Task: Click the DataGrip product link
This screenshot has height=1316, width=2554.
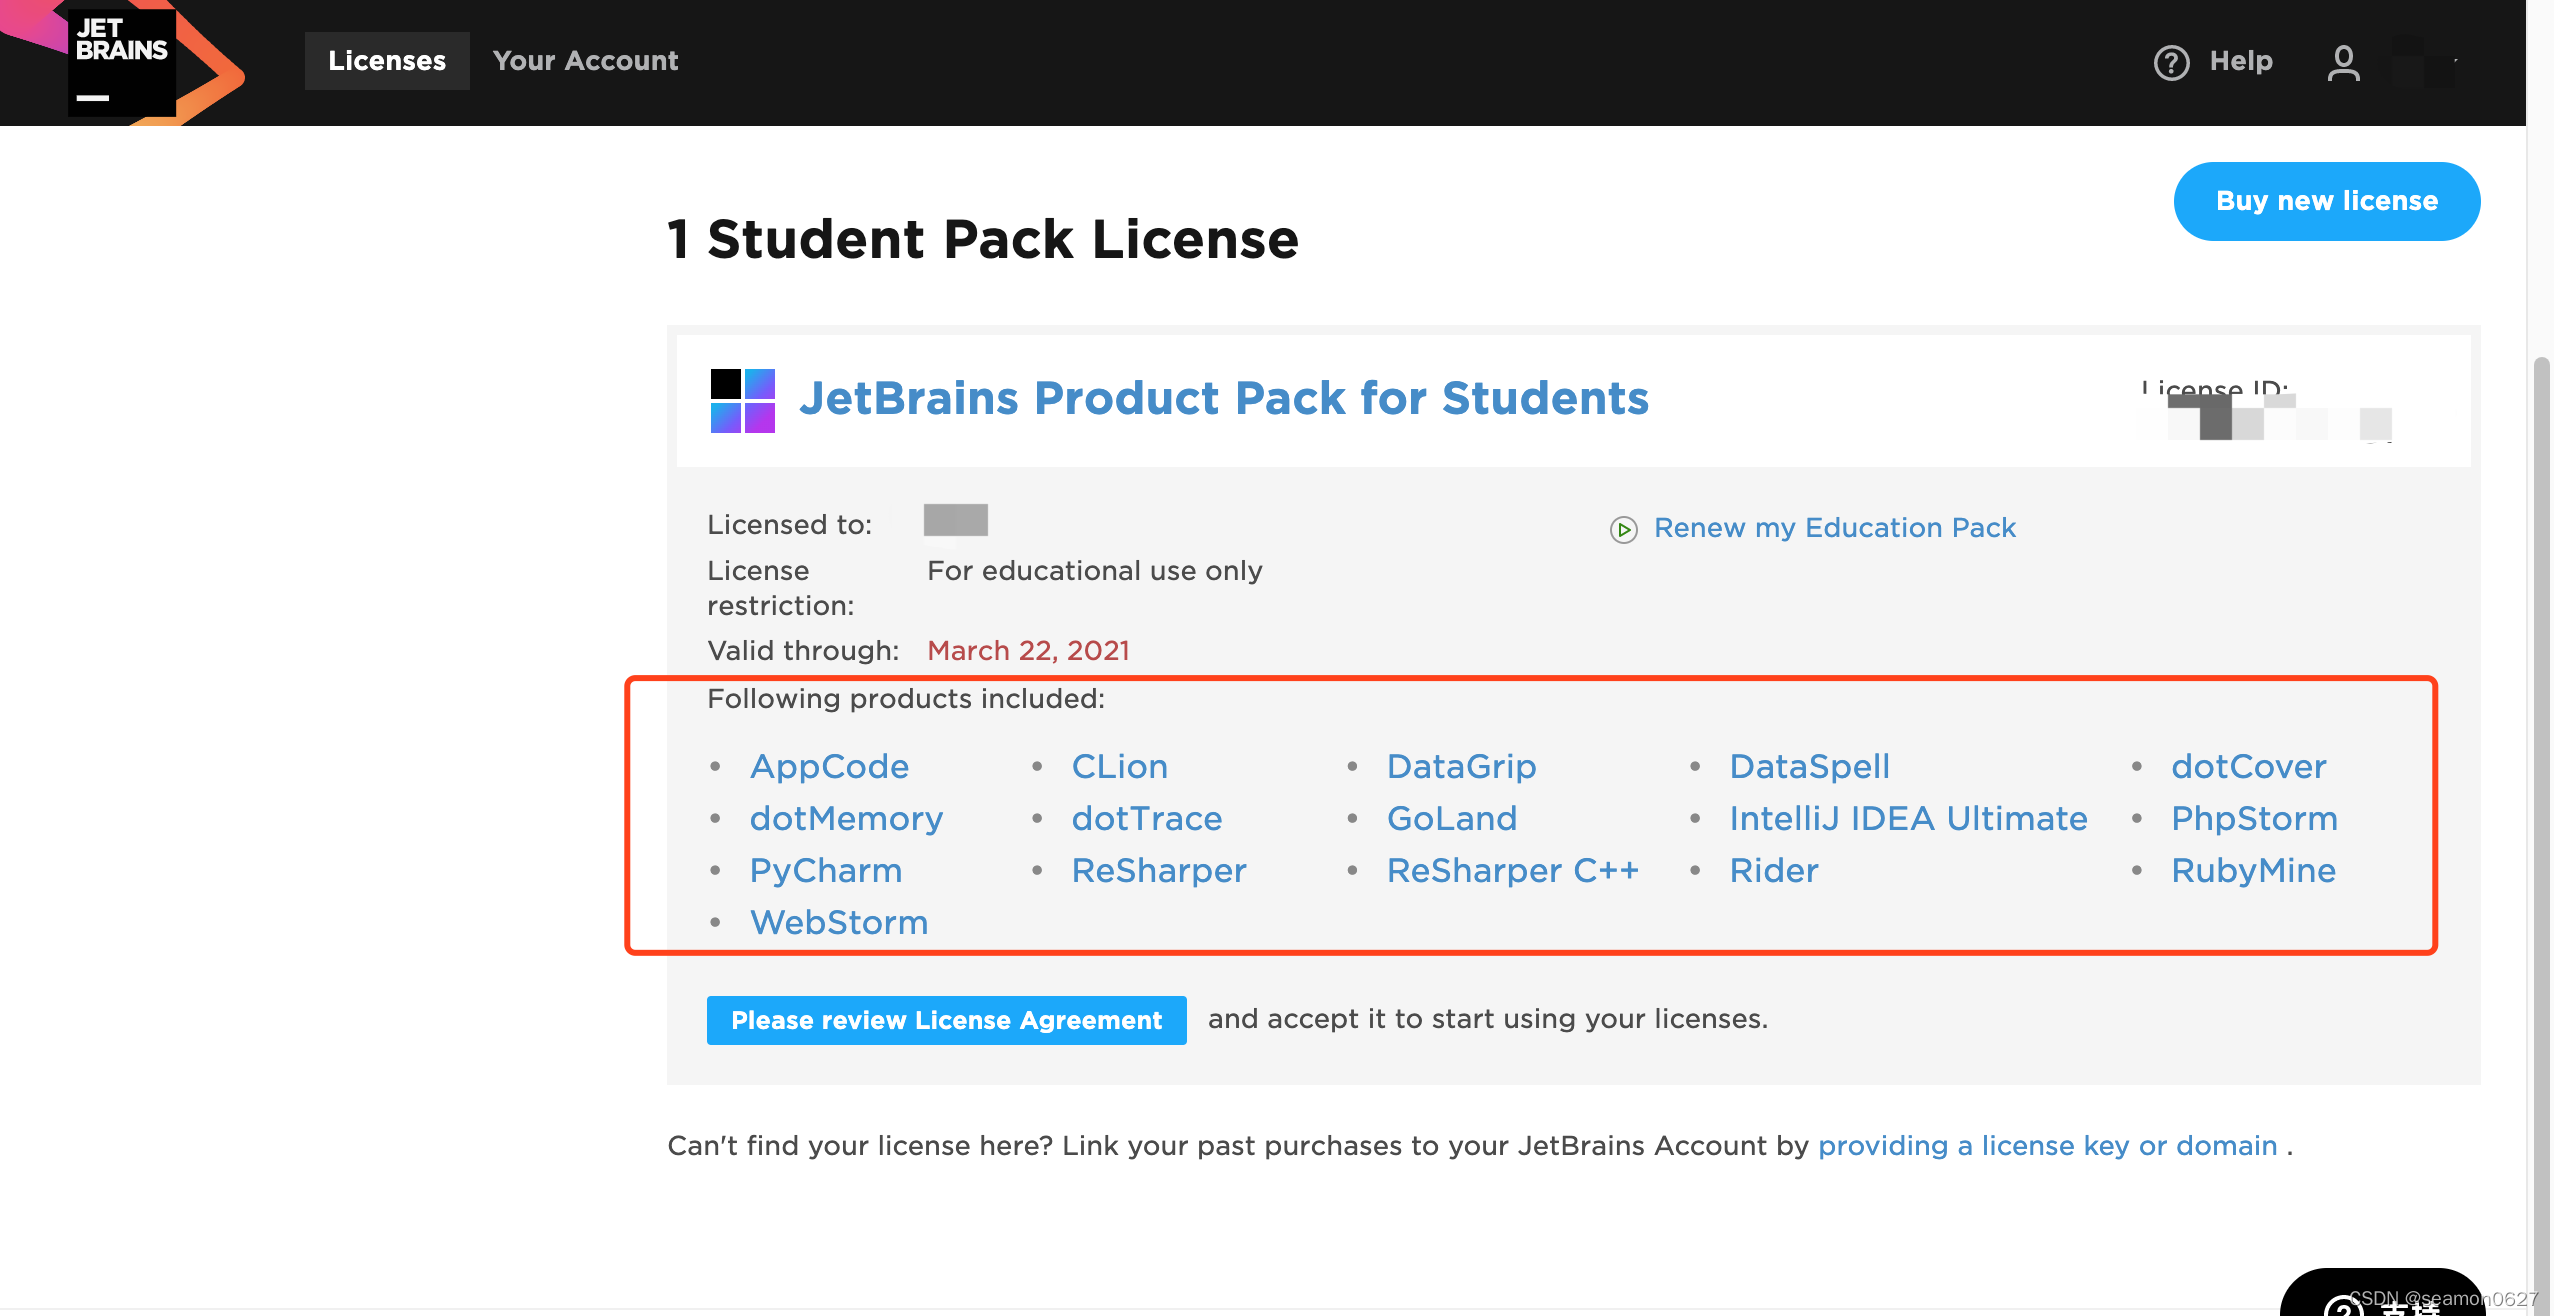Action: pos(1460,765)
